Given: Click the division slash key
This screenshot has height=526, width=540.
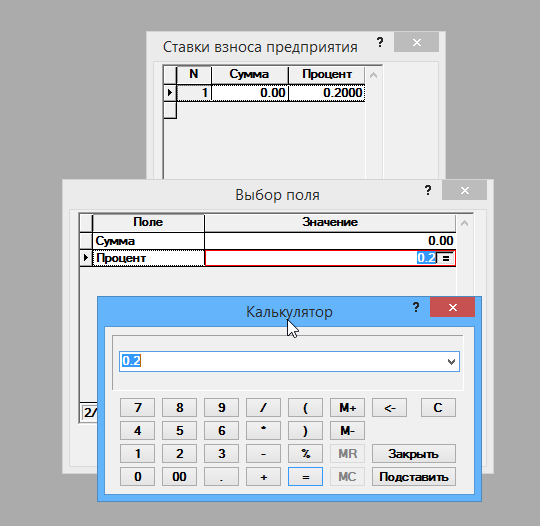Looking at the screenshot, I should click(x=263, y=408).
